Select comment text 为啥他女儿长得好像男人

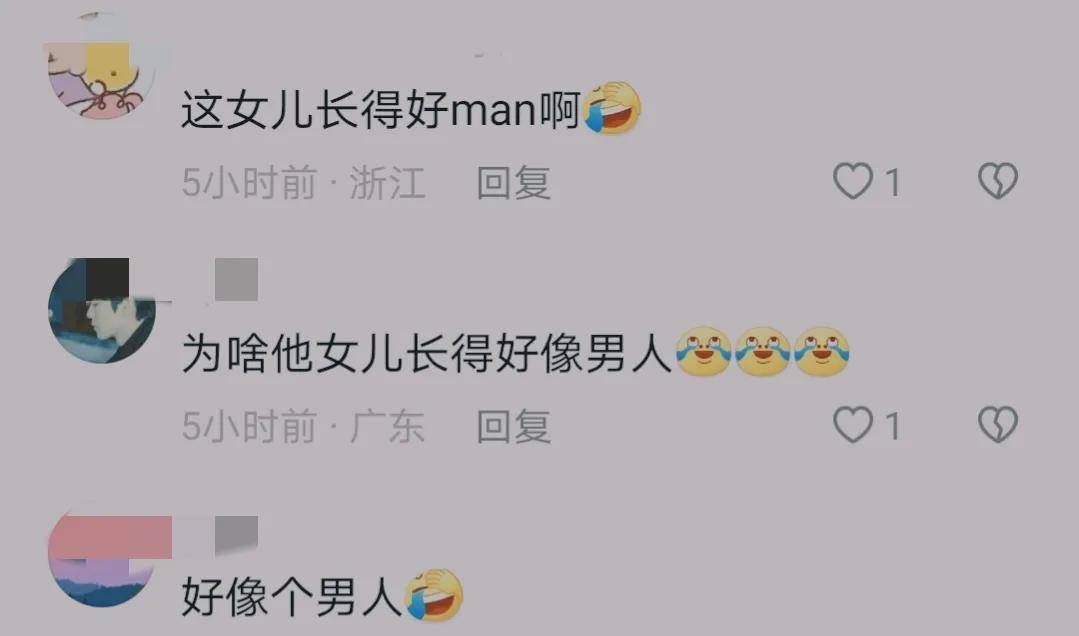(x=427, y=354)
